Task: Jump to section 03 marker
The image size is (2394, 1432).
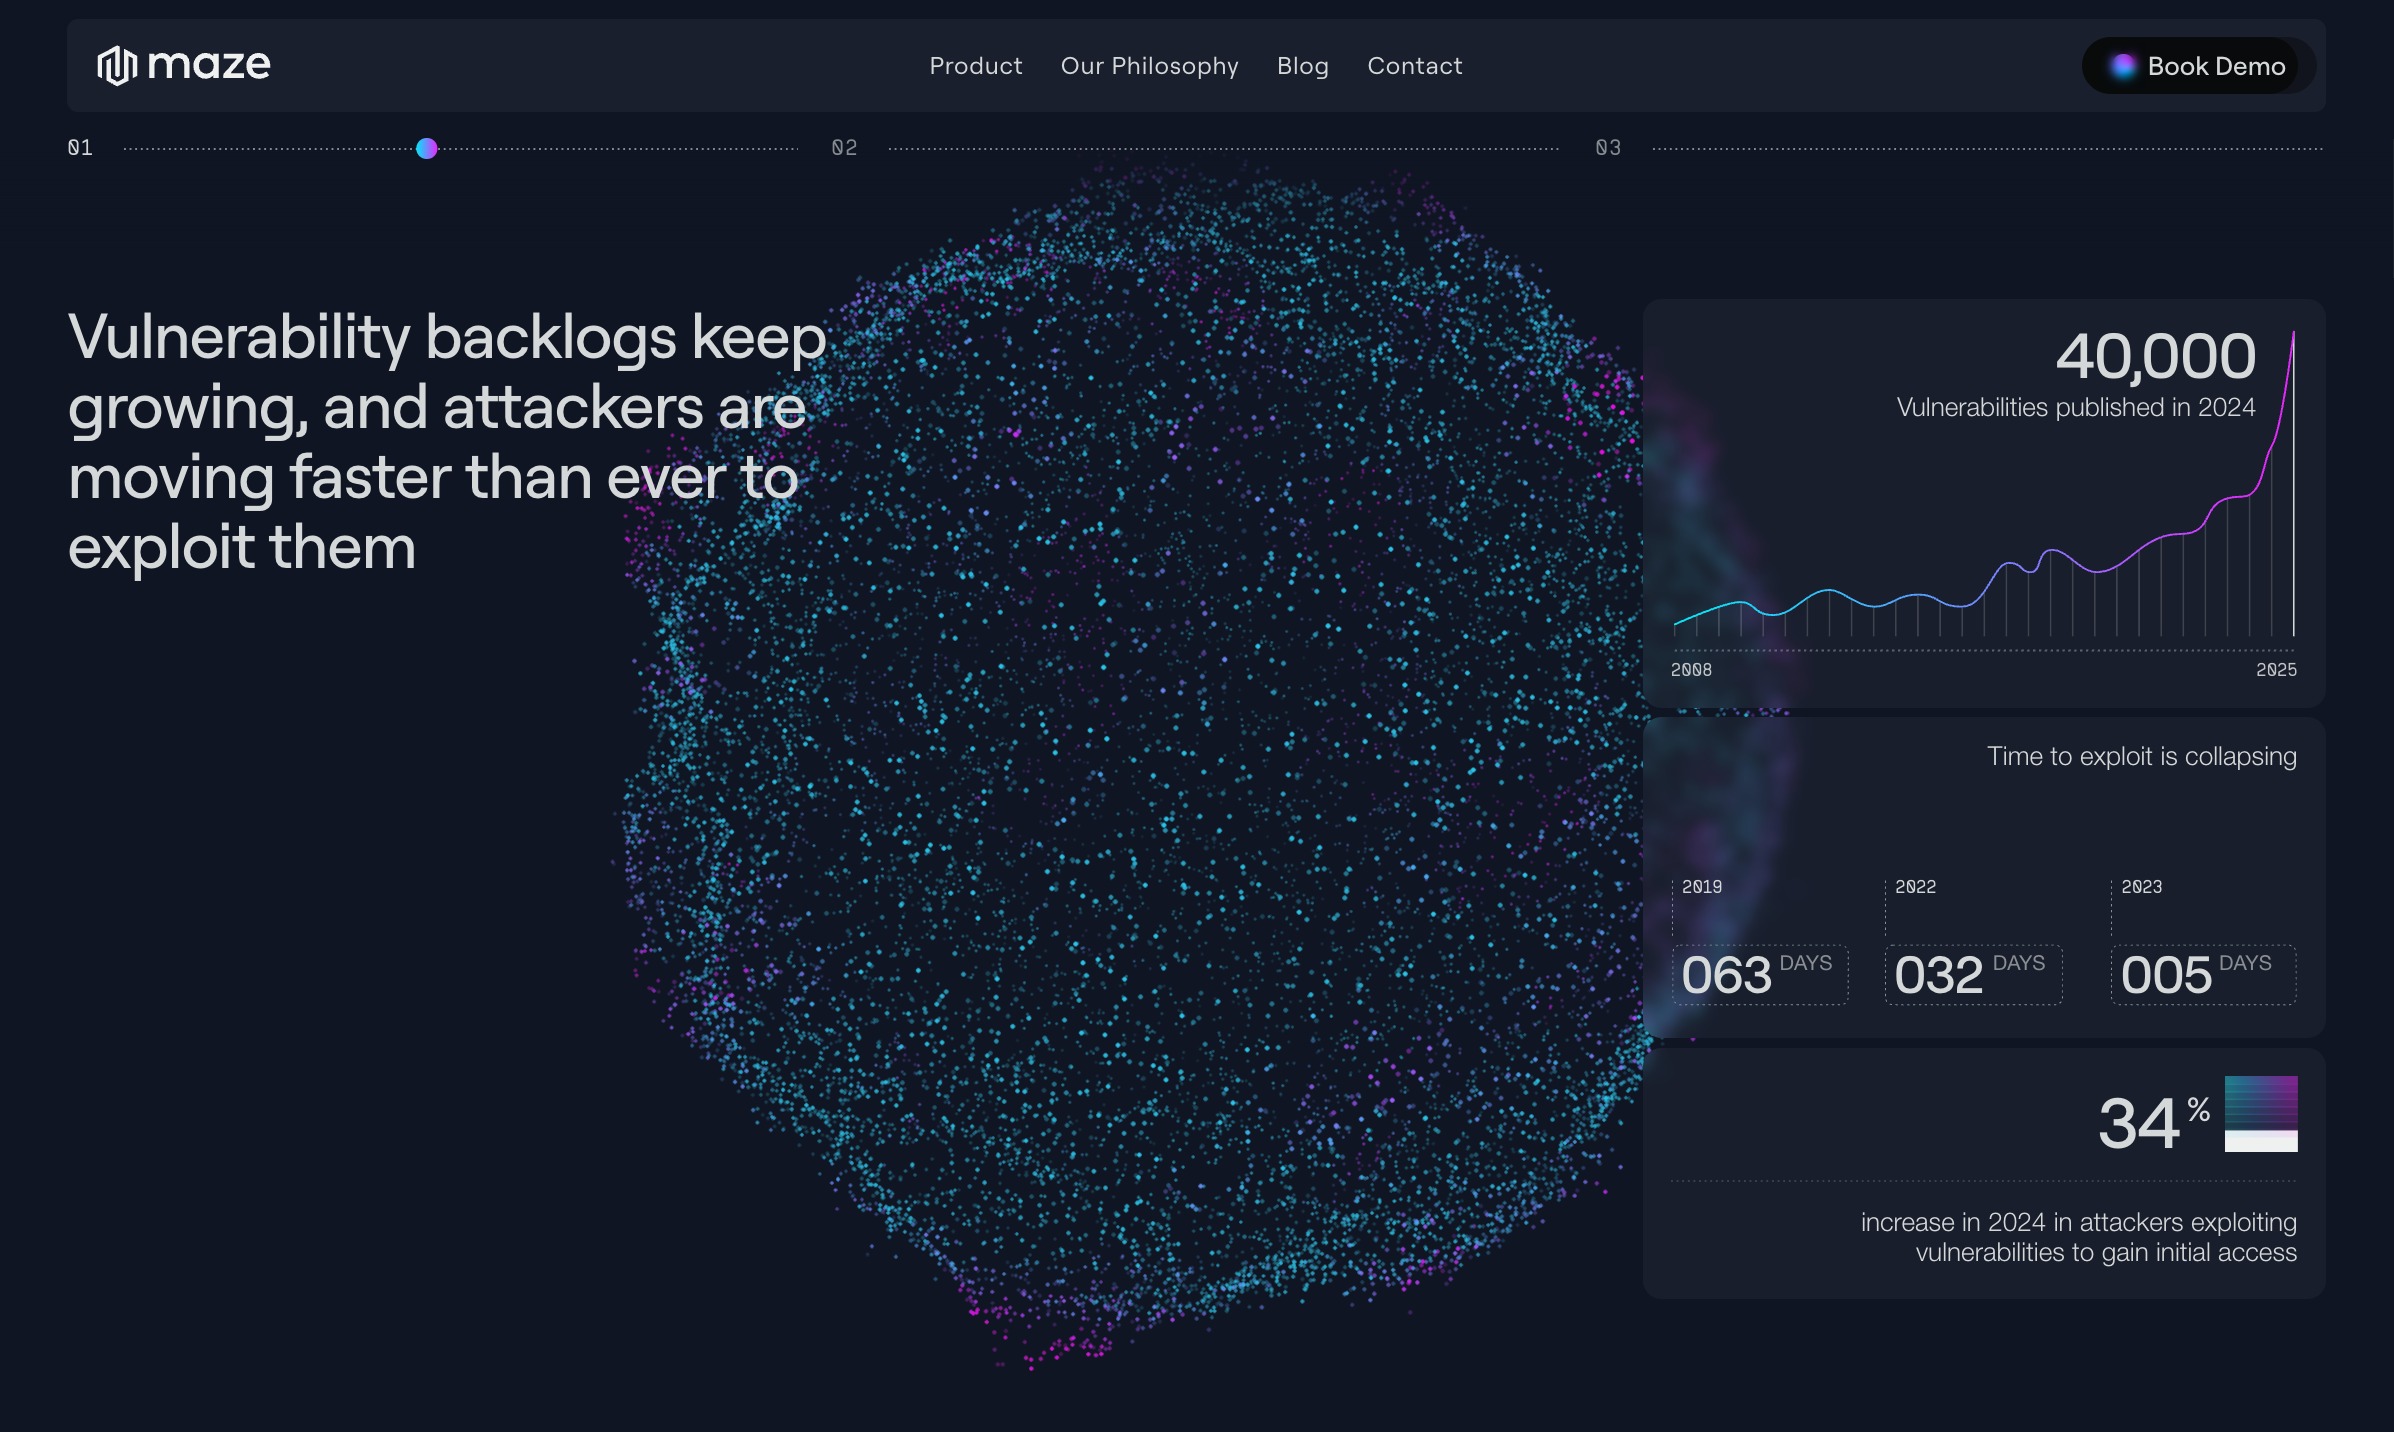Action: point(1608,148)
